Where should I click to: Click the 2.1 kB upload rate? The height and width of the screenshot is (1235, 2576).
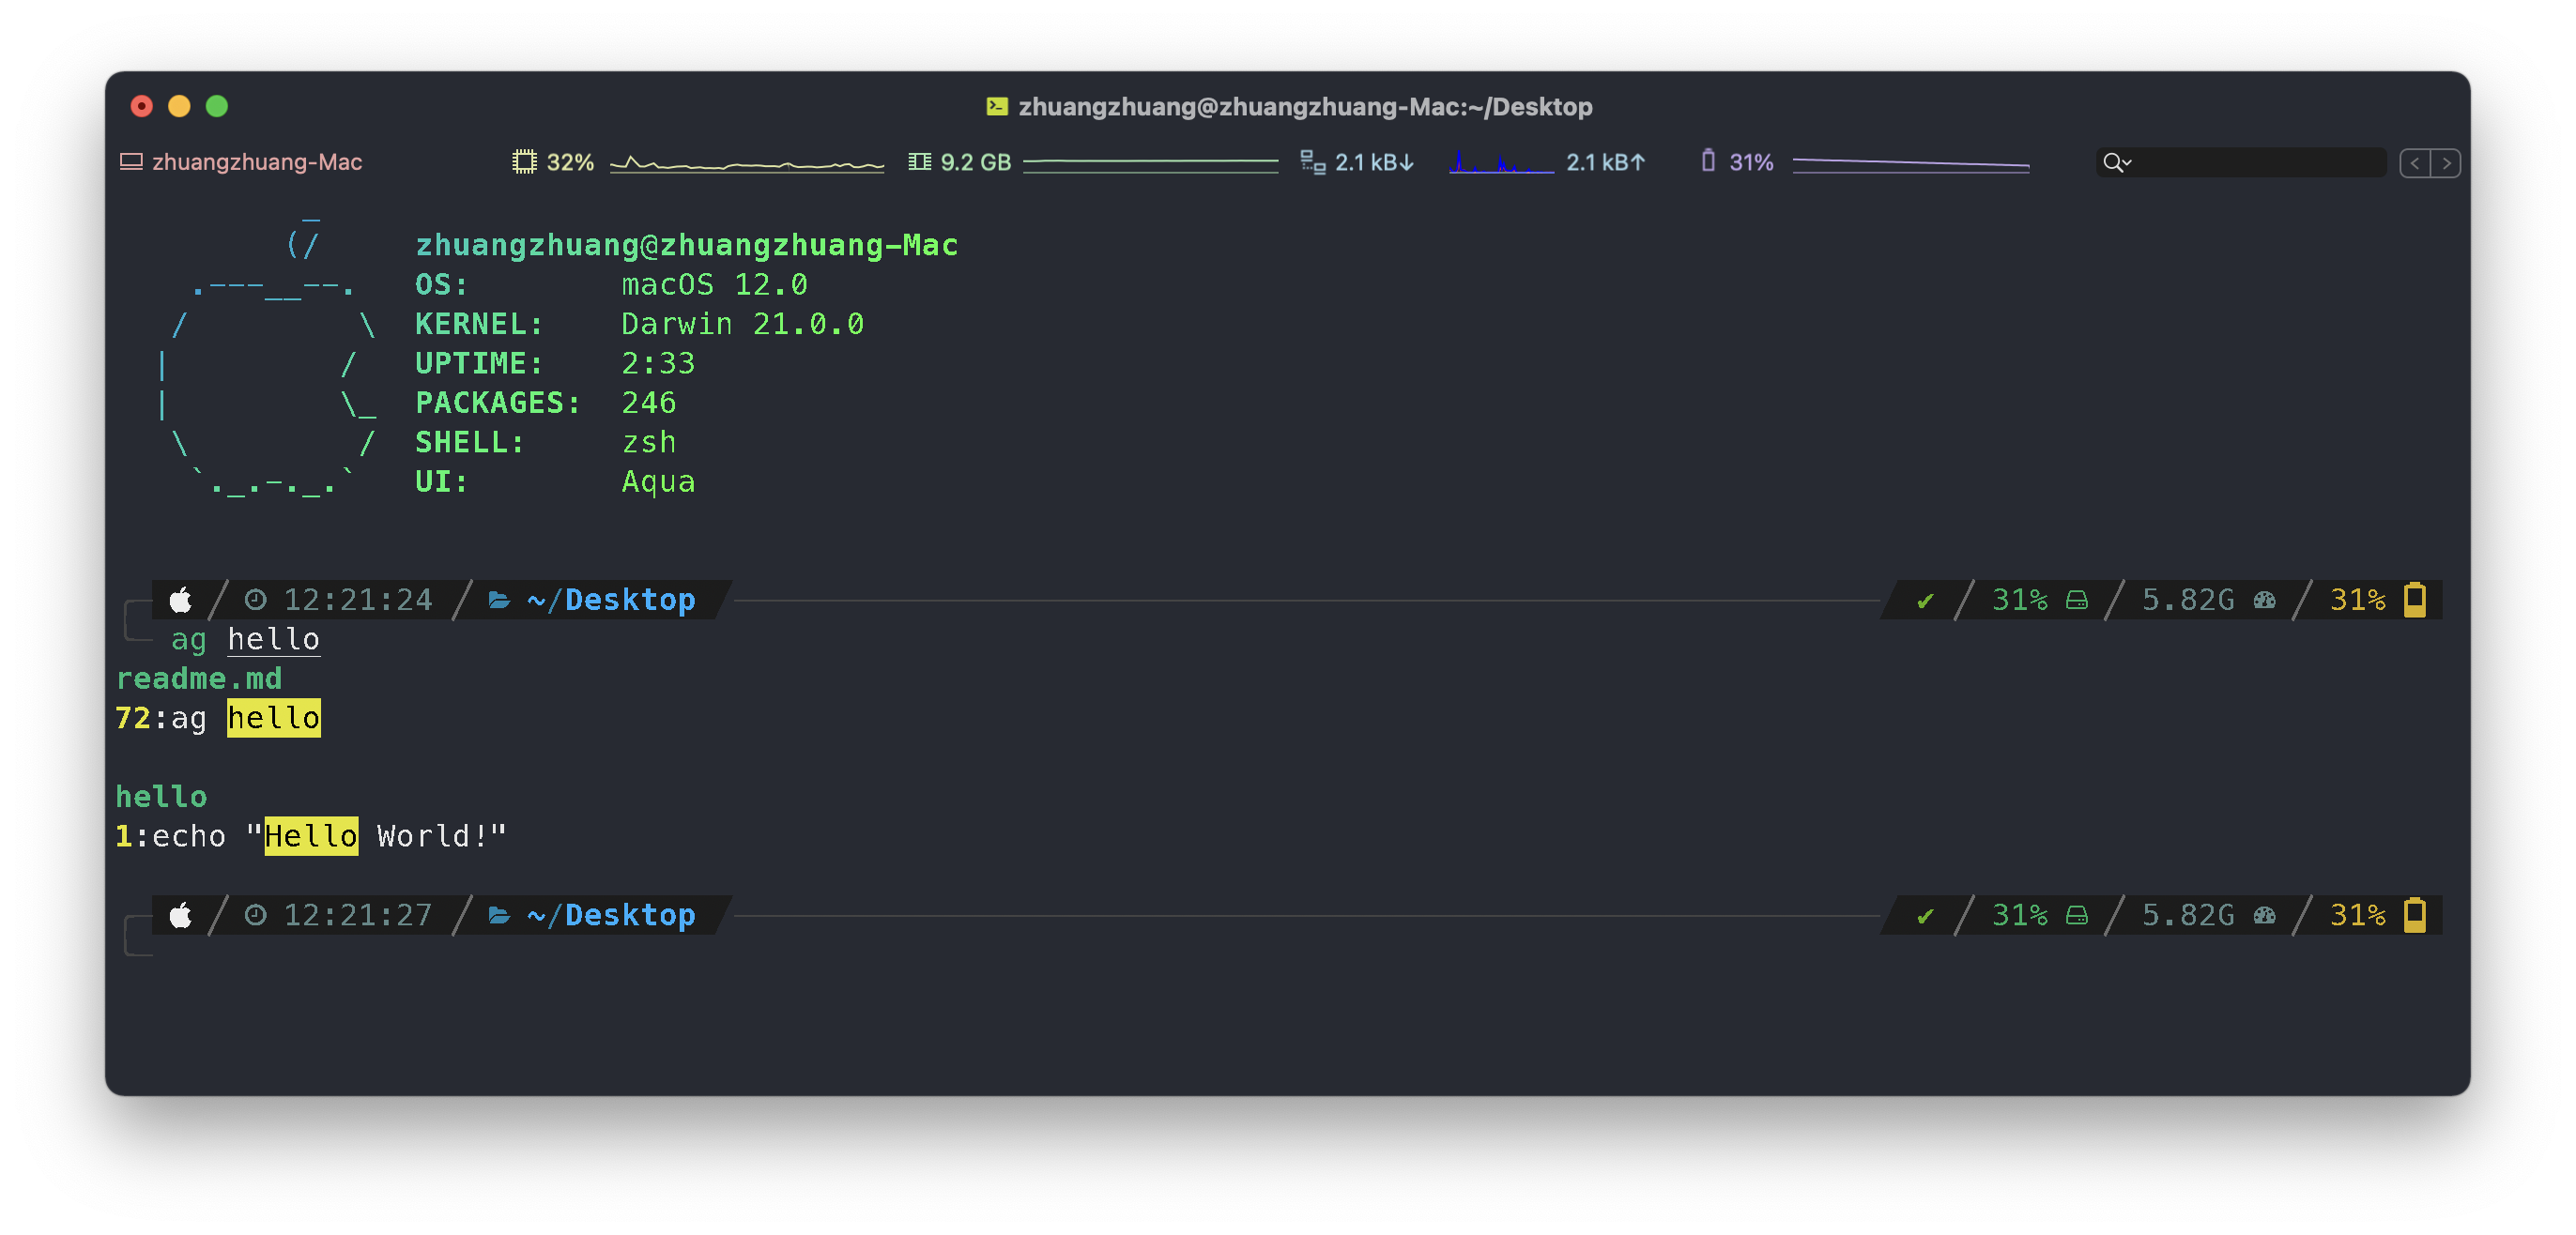click(1605, 162)
